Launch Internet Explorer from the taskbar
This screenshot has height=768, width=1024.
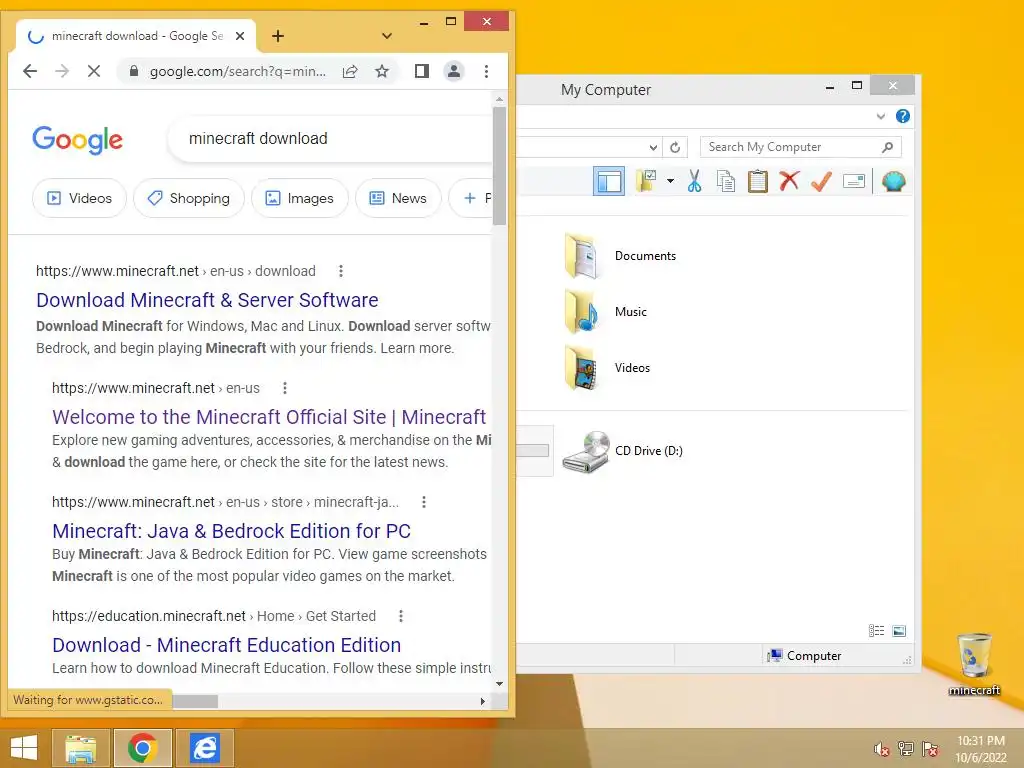pos(204,748)
